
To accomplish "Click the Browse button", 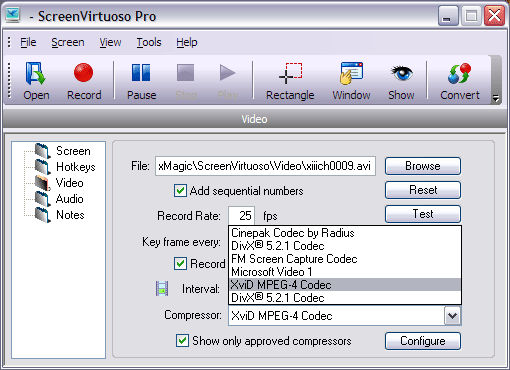I will click(x=423, y=166).
